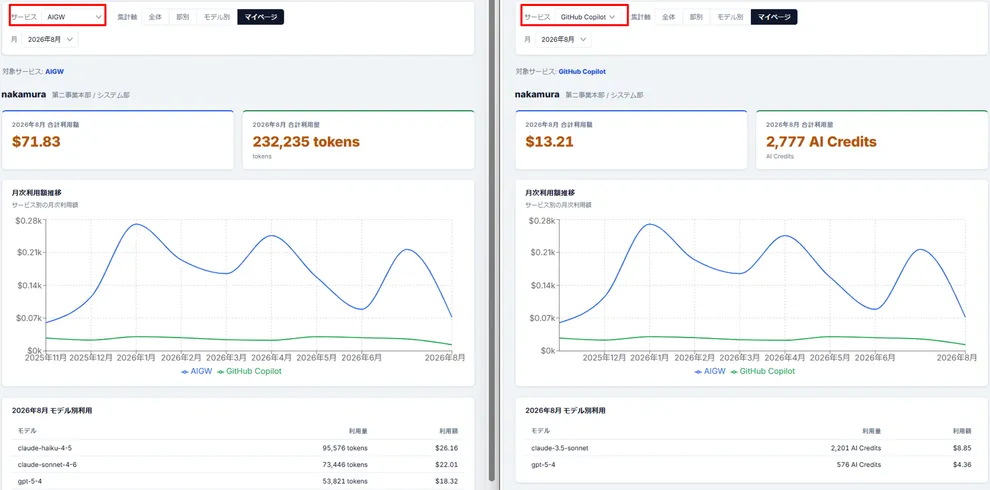
Task: Open the 2026年8月 month dropdown in GitHub Copilot panel
Action: tap(564, 39)
